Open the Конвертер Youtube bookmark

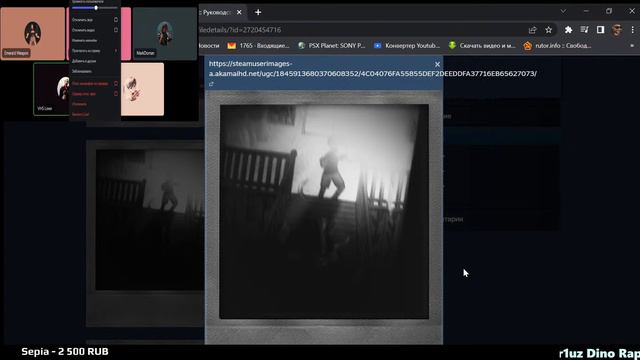click(407, 46)
